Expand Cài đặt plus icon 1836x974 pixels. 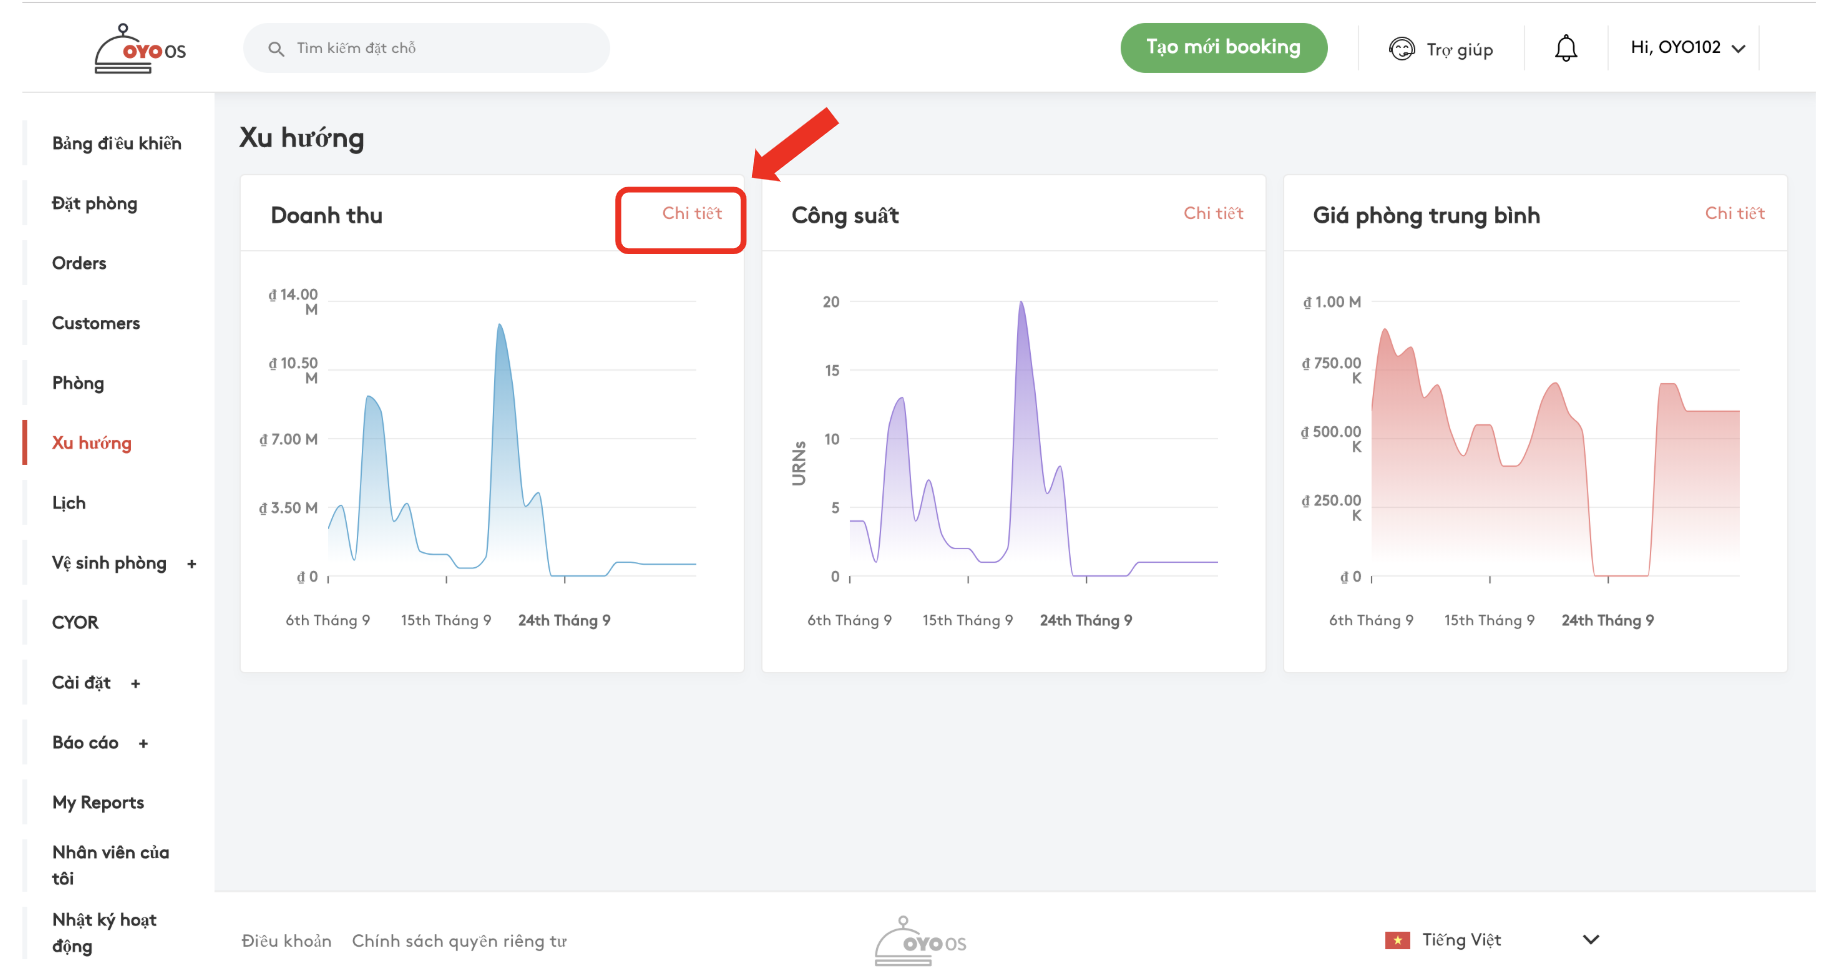click(136, 684)
